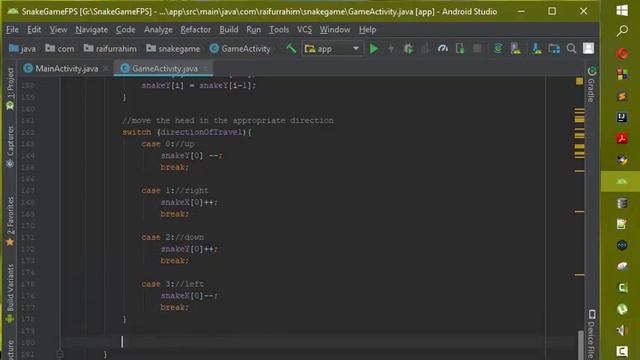This screenshot has height=360, width=640.
Task: Click the Windows taskbar search icon
Action: click(x=622, y=31)
